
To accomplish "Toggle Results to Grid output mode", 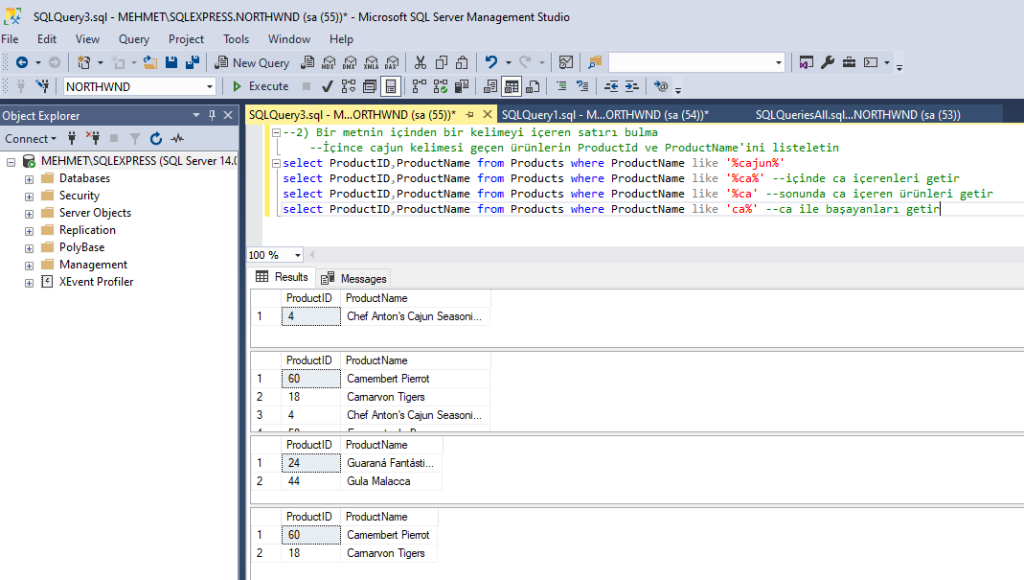I will coord(511,87).
